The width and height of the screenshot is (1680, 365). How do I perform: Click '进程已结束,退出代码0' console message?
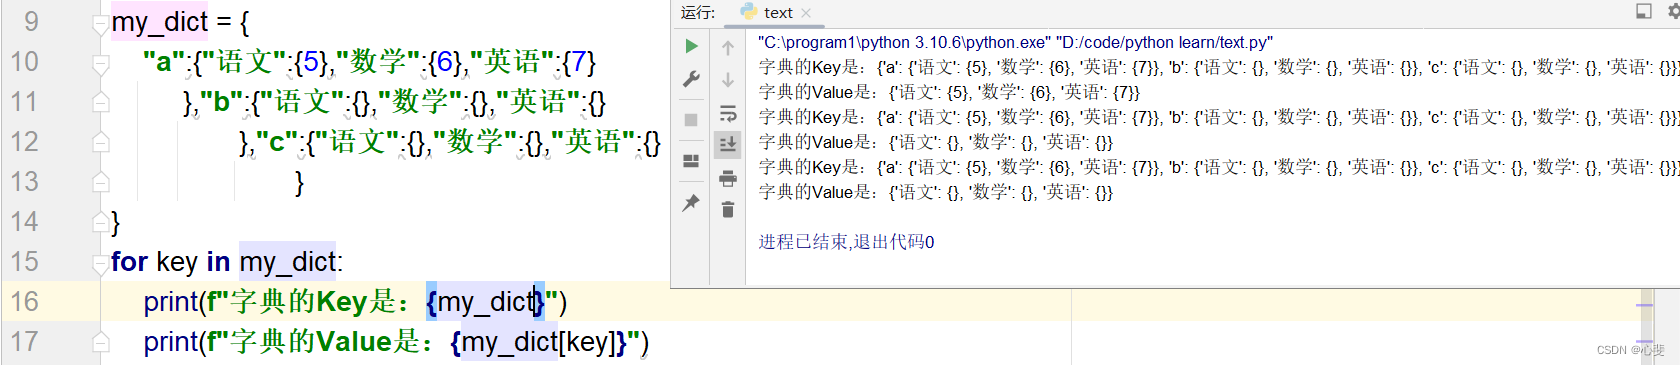tap(846, 242)
